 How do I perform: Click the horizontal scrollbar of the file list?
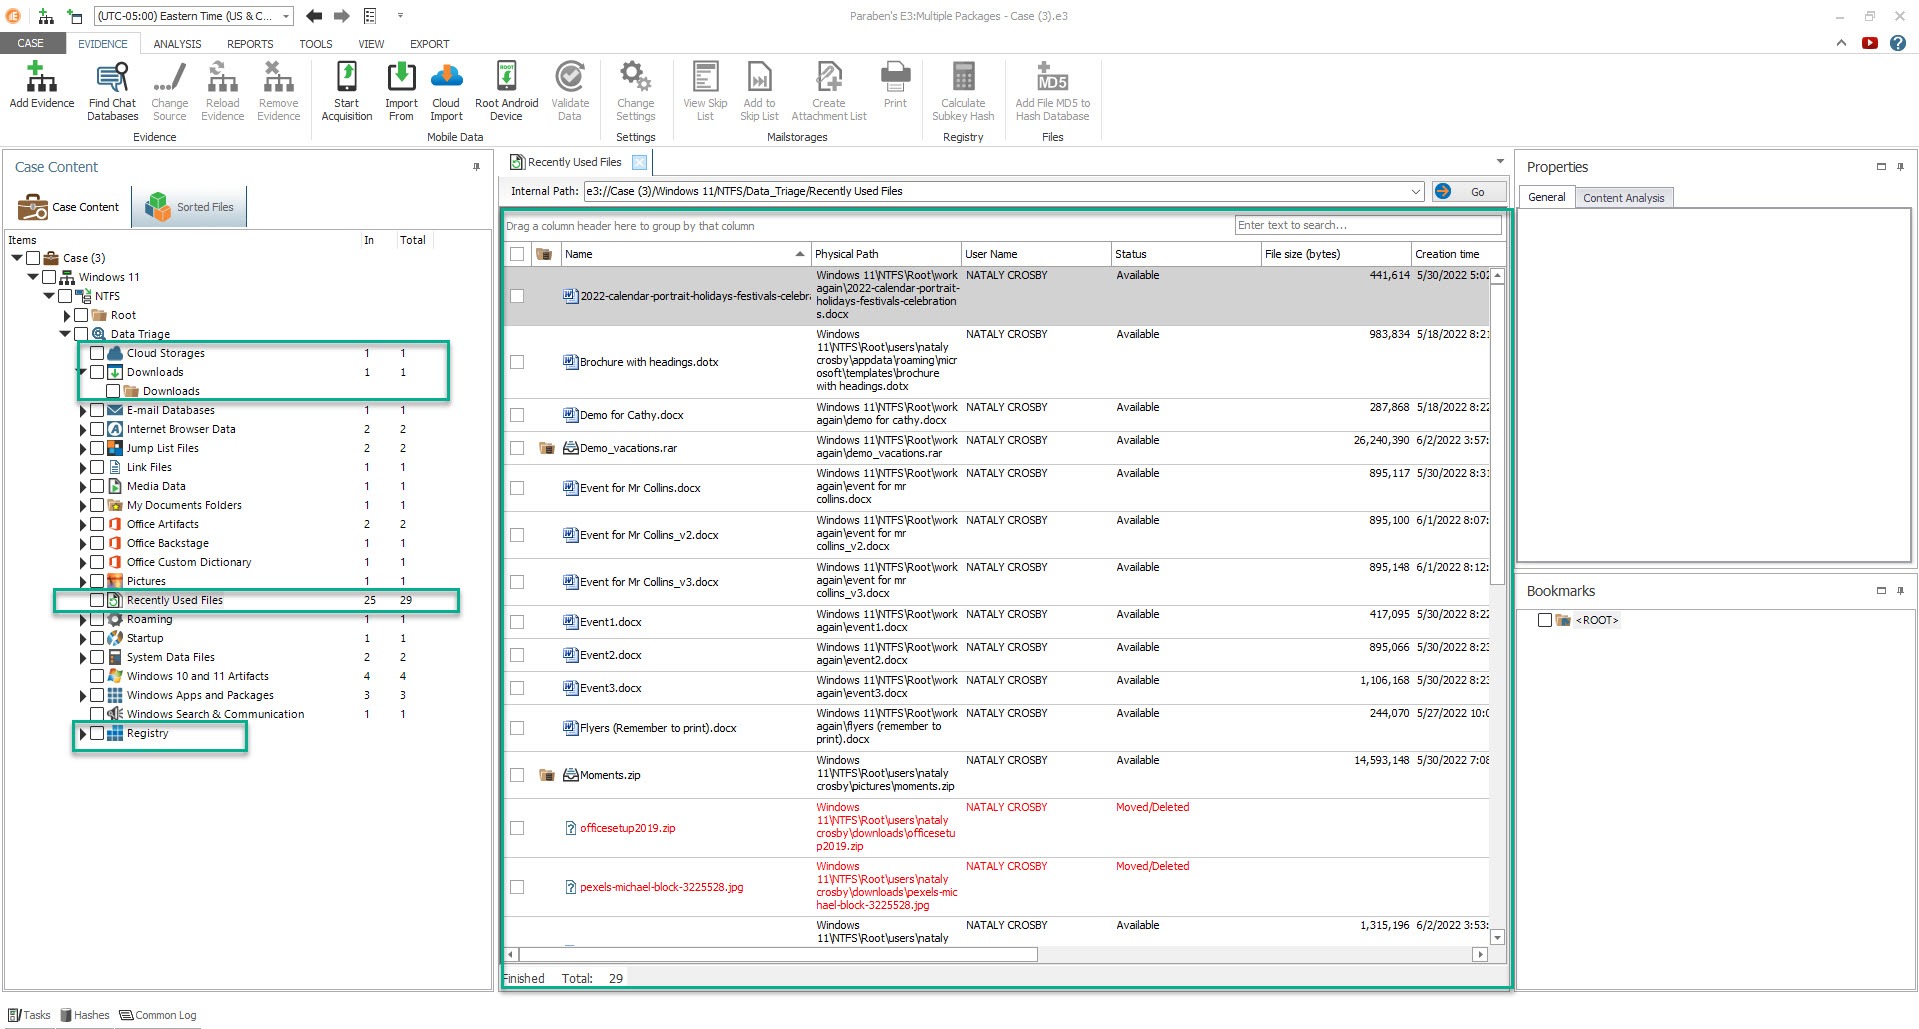coord(778,955)
